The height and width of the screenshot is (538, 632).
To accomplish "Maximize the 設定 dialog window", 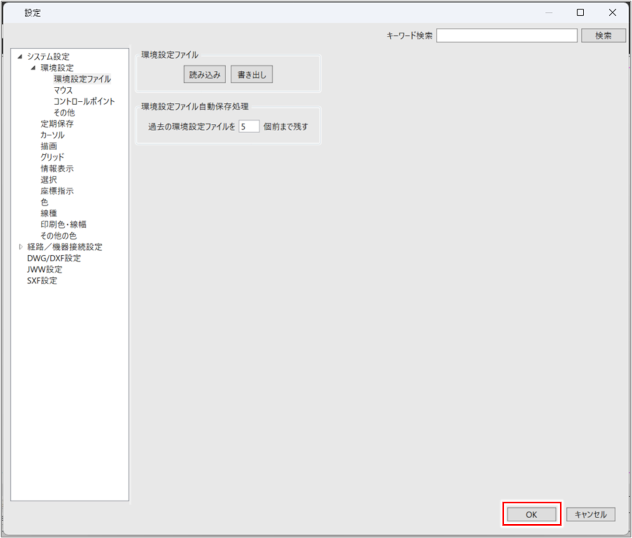I will [580, 13].
